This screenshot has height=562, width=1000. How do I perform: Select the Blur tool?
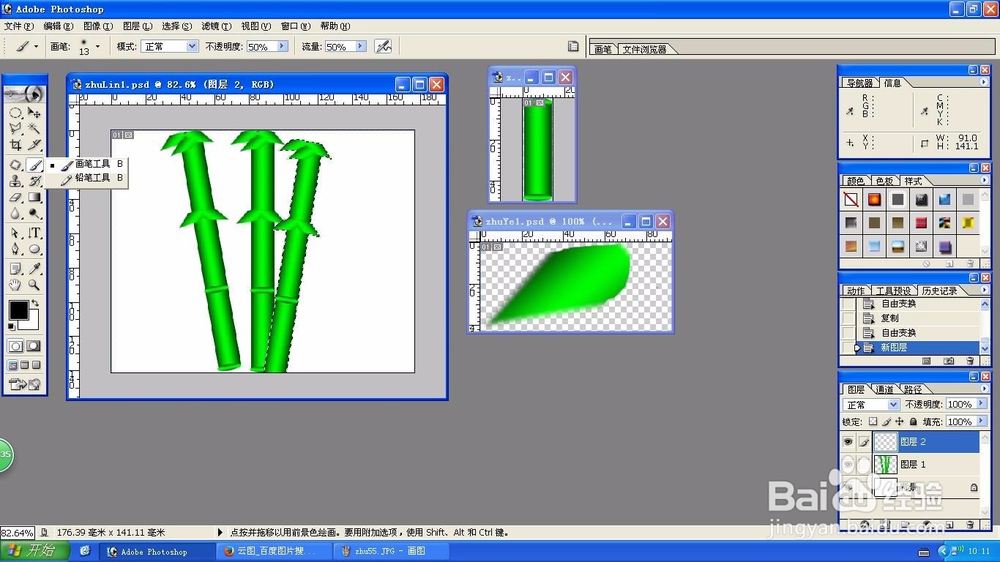(x=15, y=214)
